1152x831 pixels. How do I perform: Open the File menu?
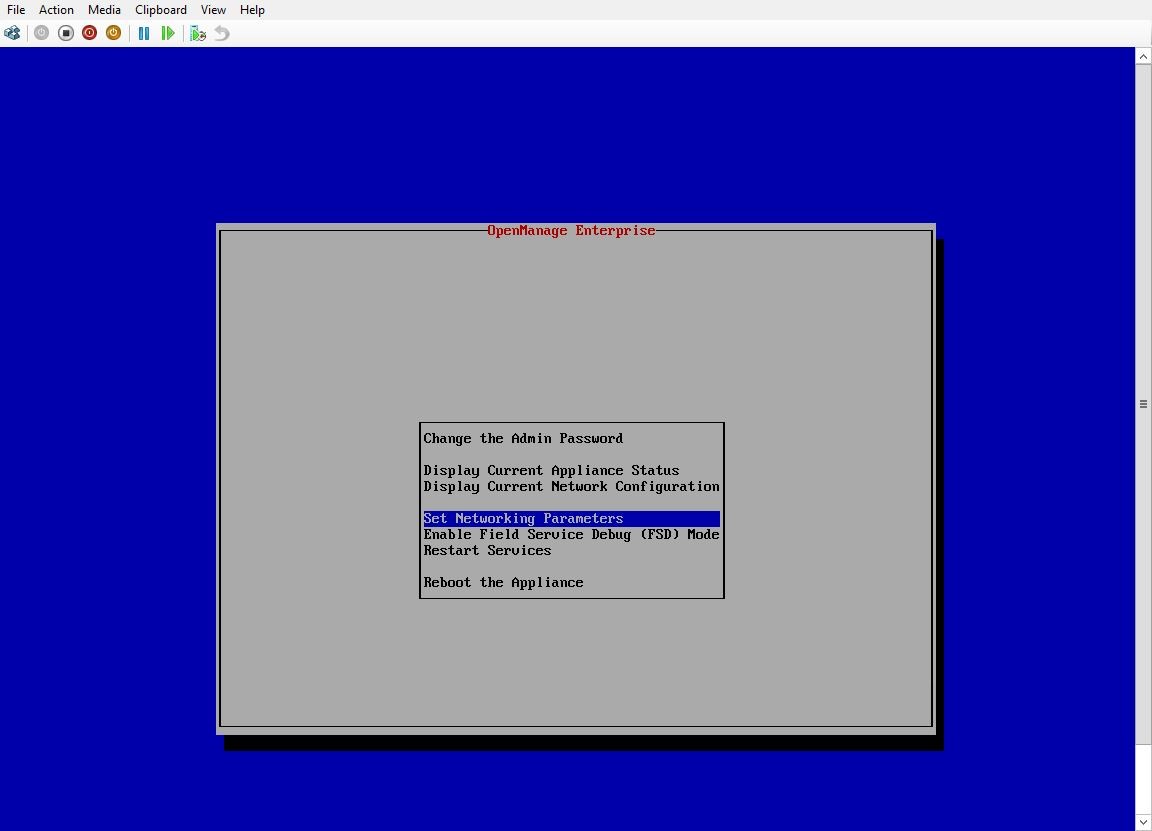tap(16, 10)
